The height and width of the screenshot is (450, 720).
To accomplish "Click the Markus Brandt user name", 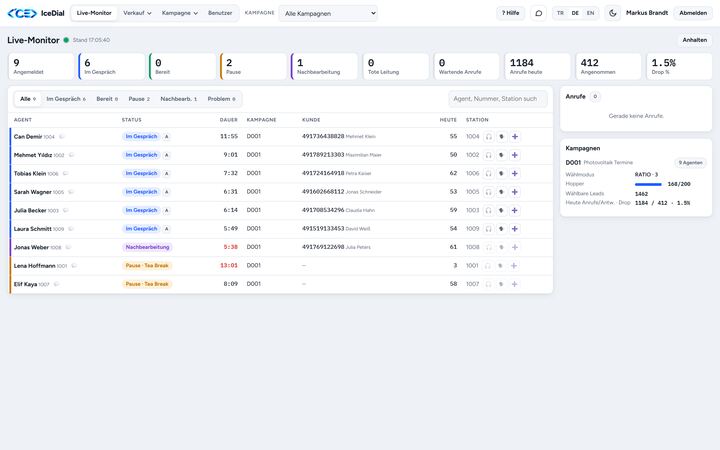I will 647,13.
